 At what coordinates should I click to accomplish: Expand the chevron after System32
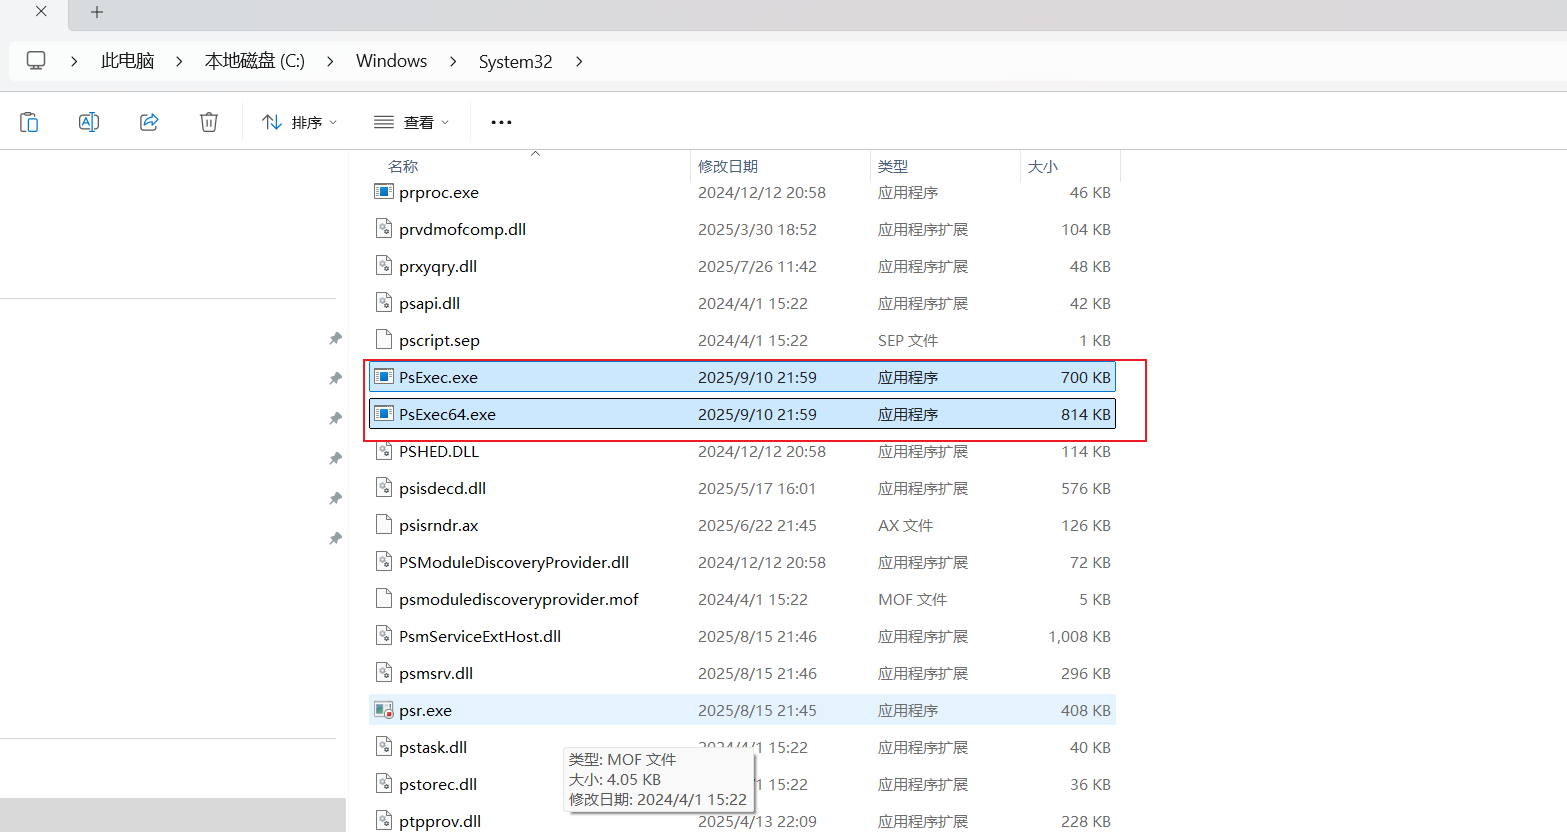point(579,61)
